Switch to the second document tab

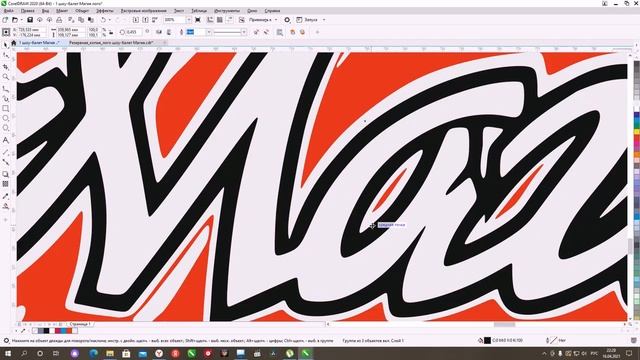coord(111,42)
